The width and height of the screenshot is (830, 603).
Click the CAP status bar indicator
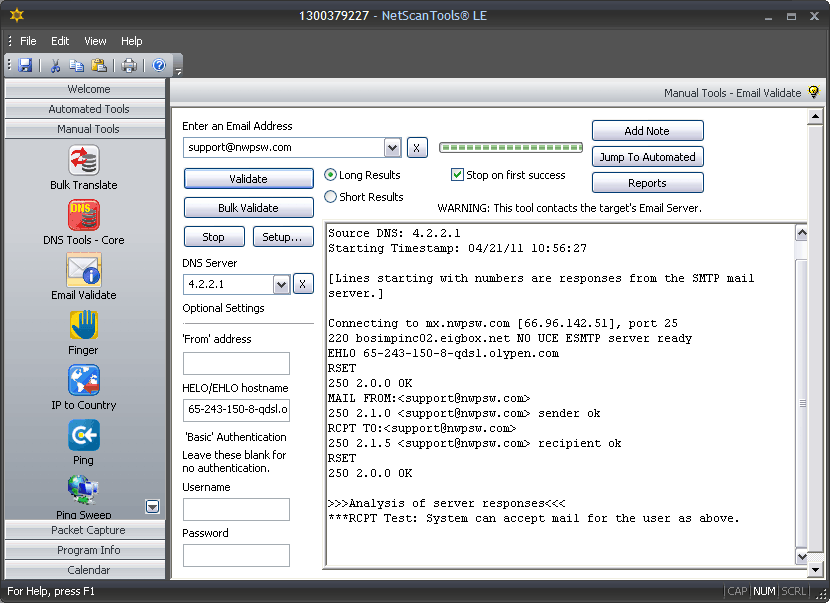pyautogui.click(x=737, y=591)
